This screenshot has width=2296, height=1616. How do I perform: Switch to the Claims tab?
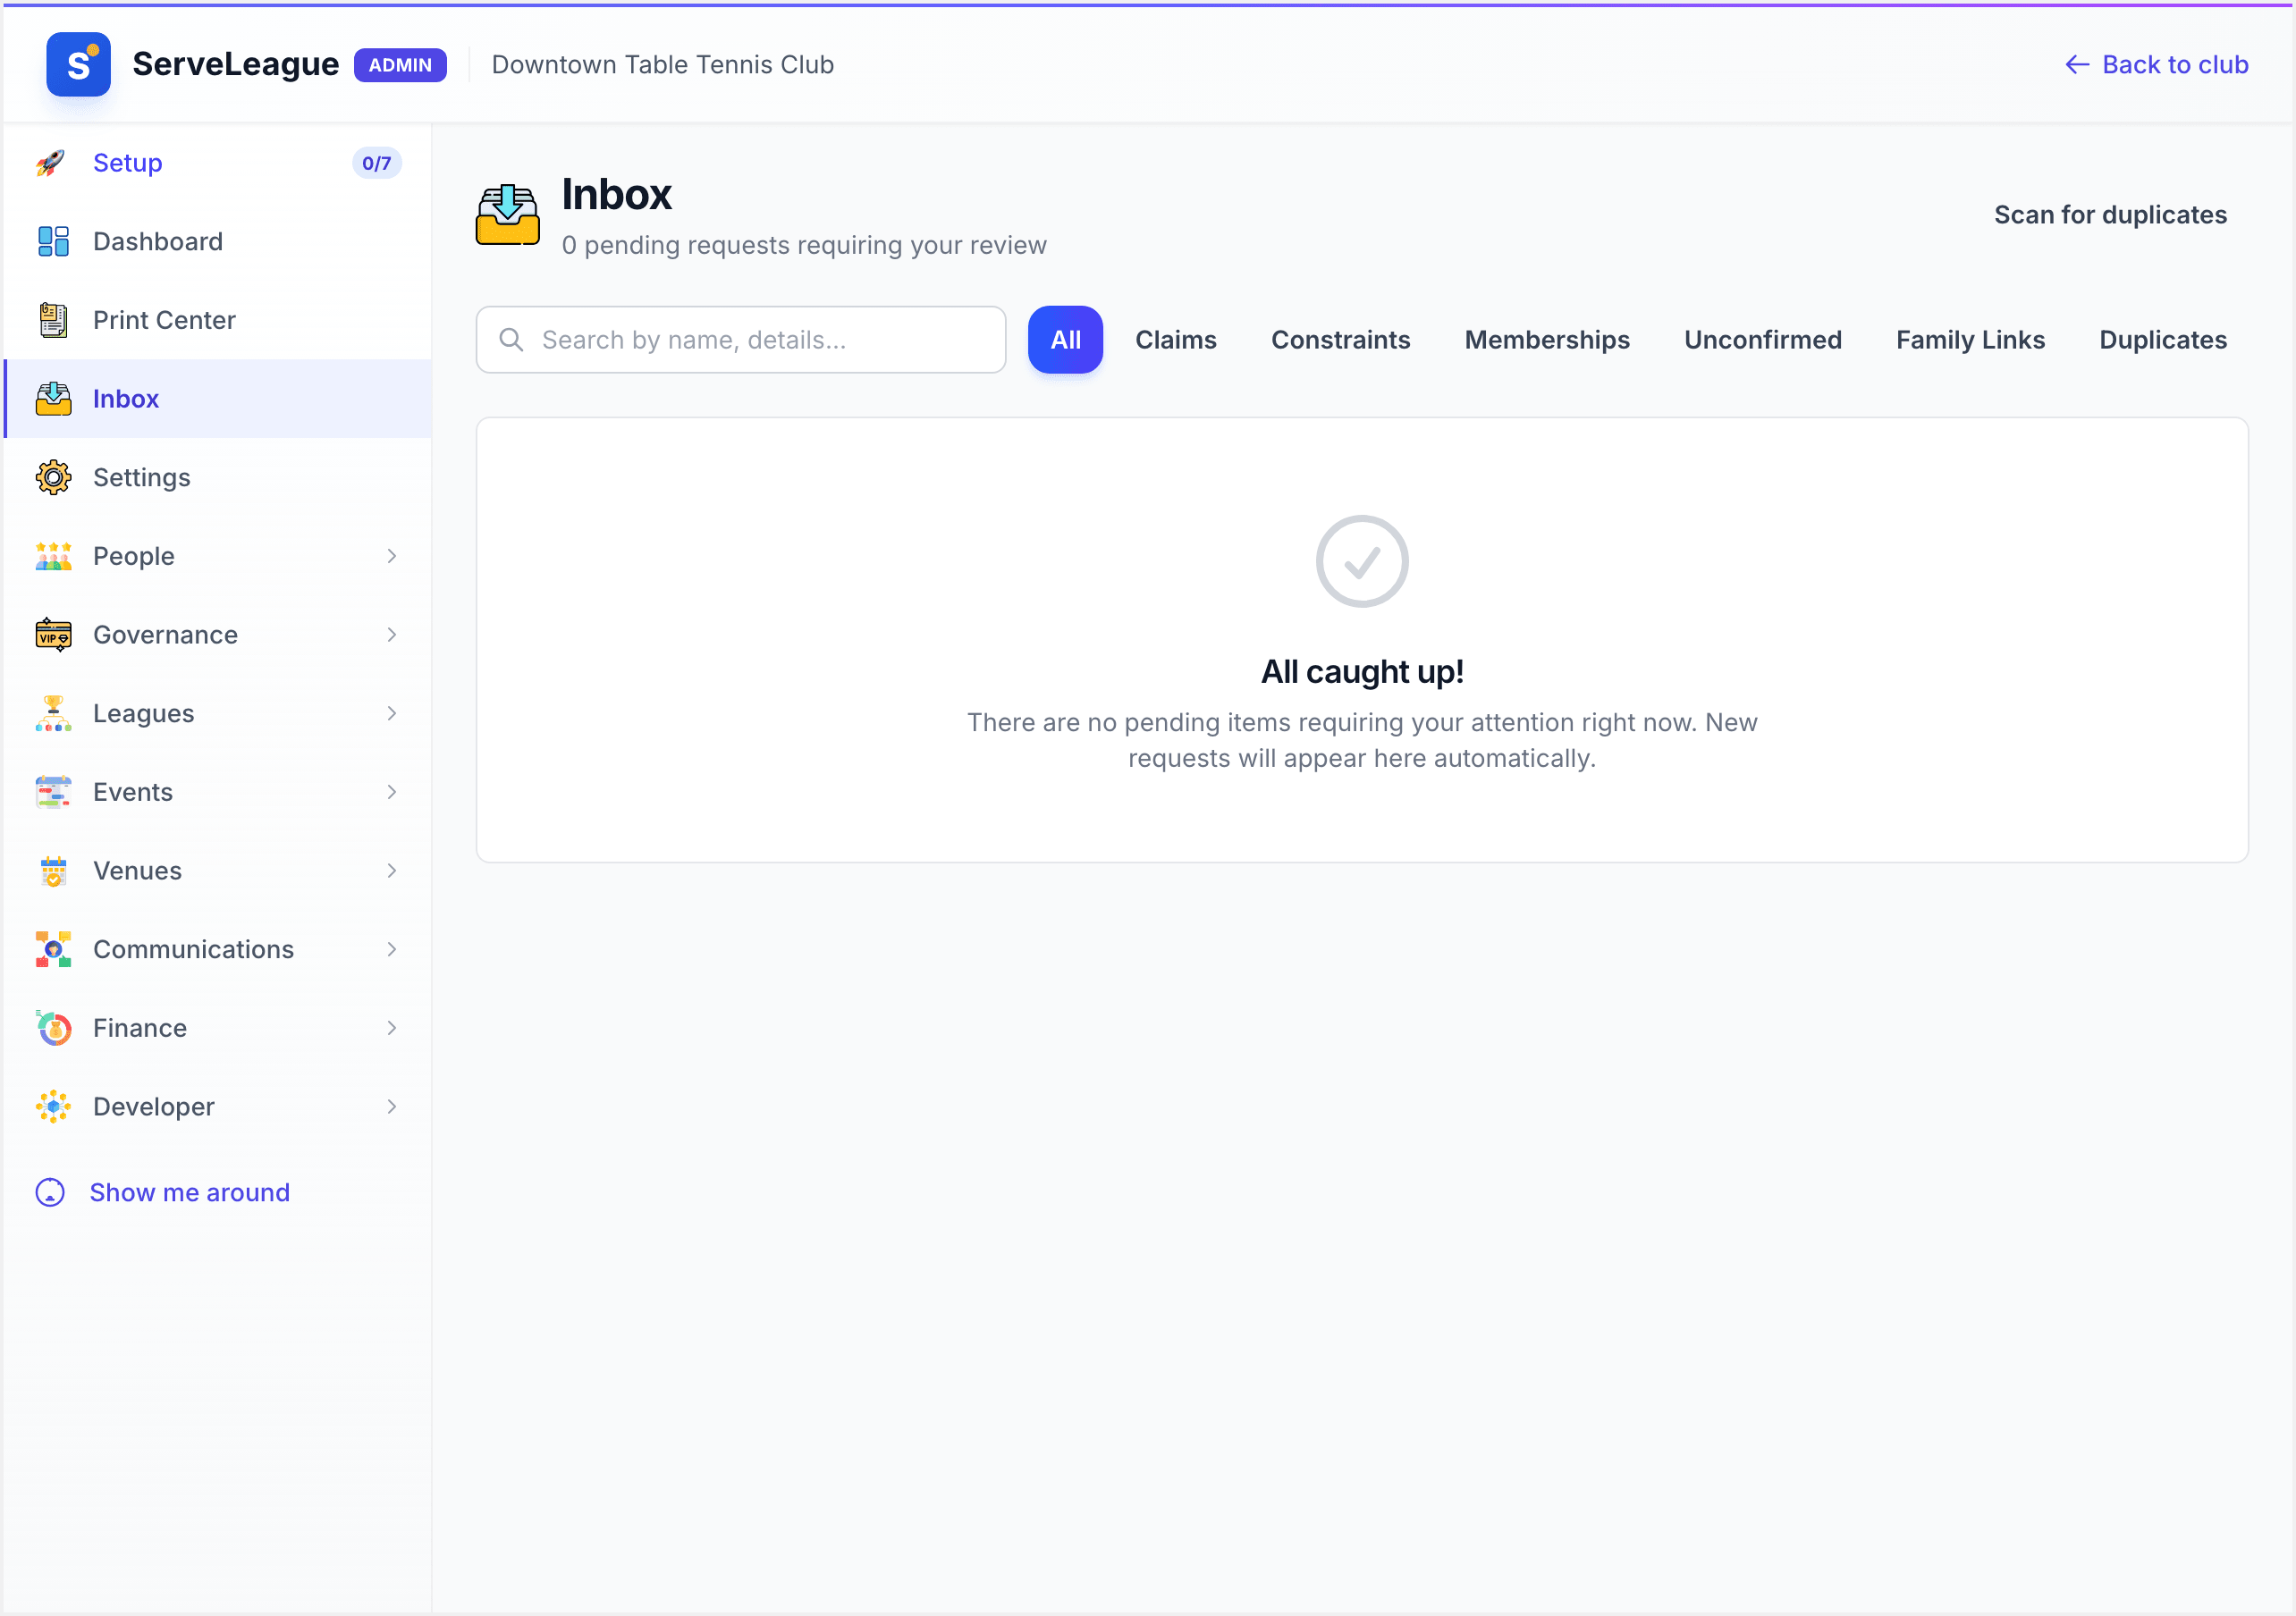pos(1176,340)
